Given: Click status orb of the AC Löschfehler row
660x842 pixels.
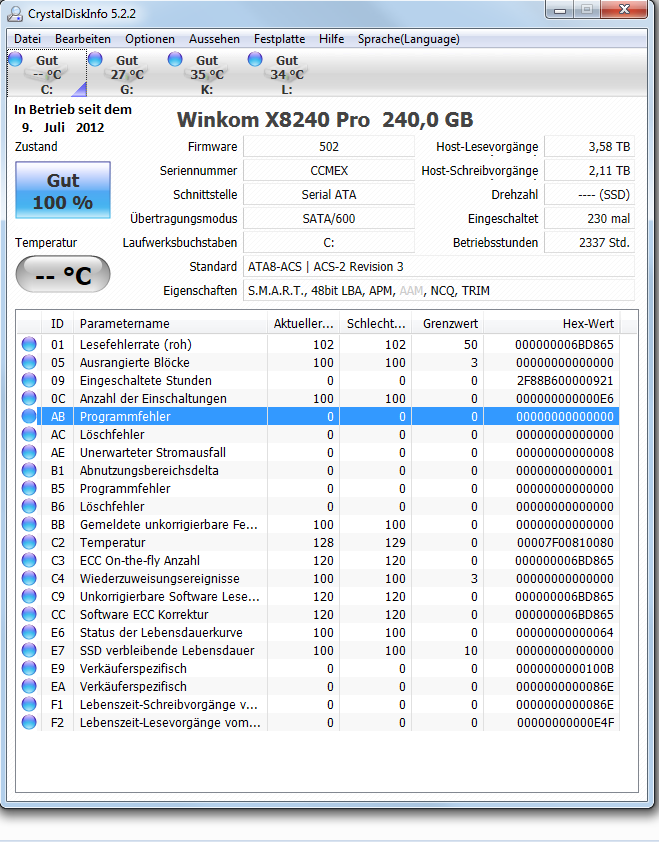Looking at the screenshot, I should point(29,434).
